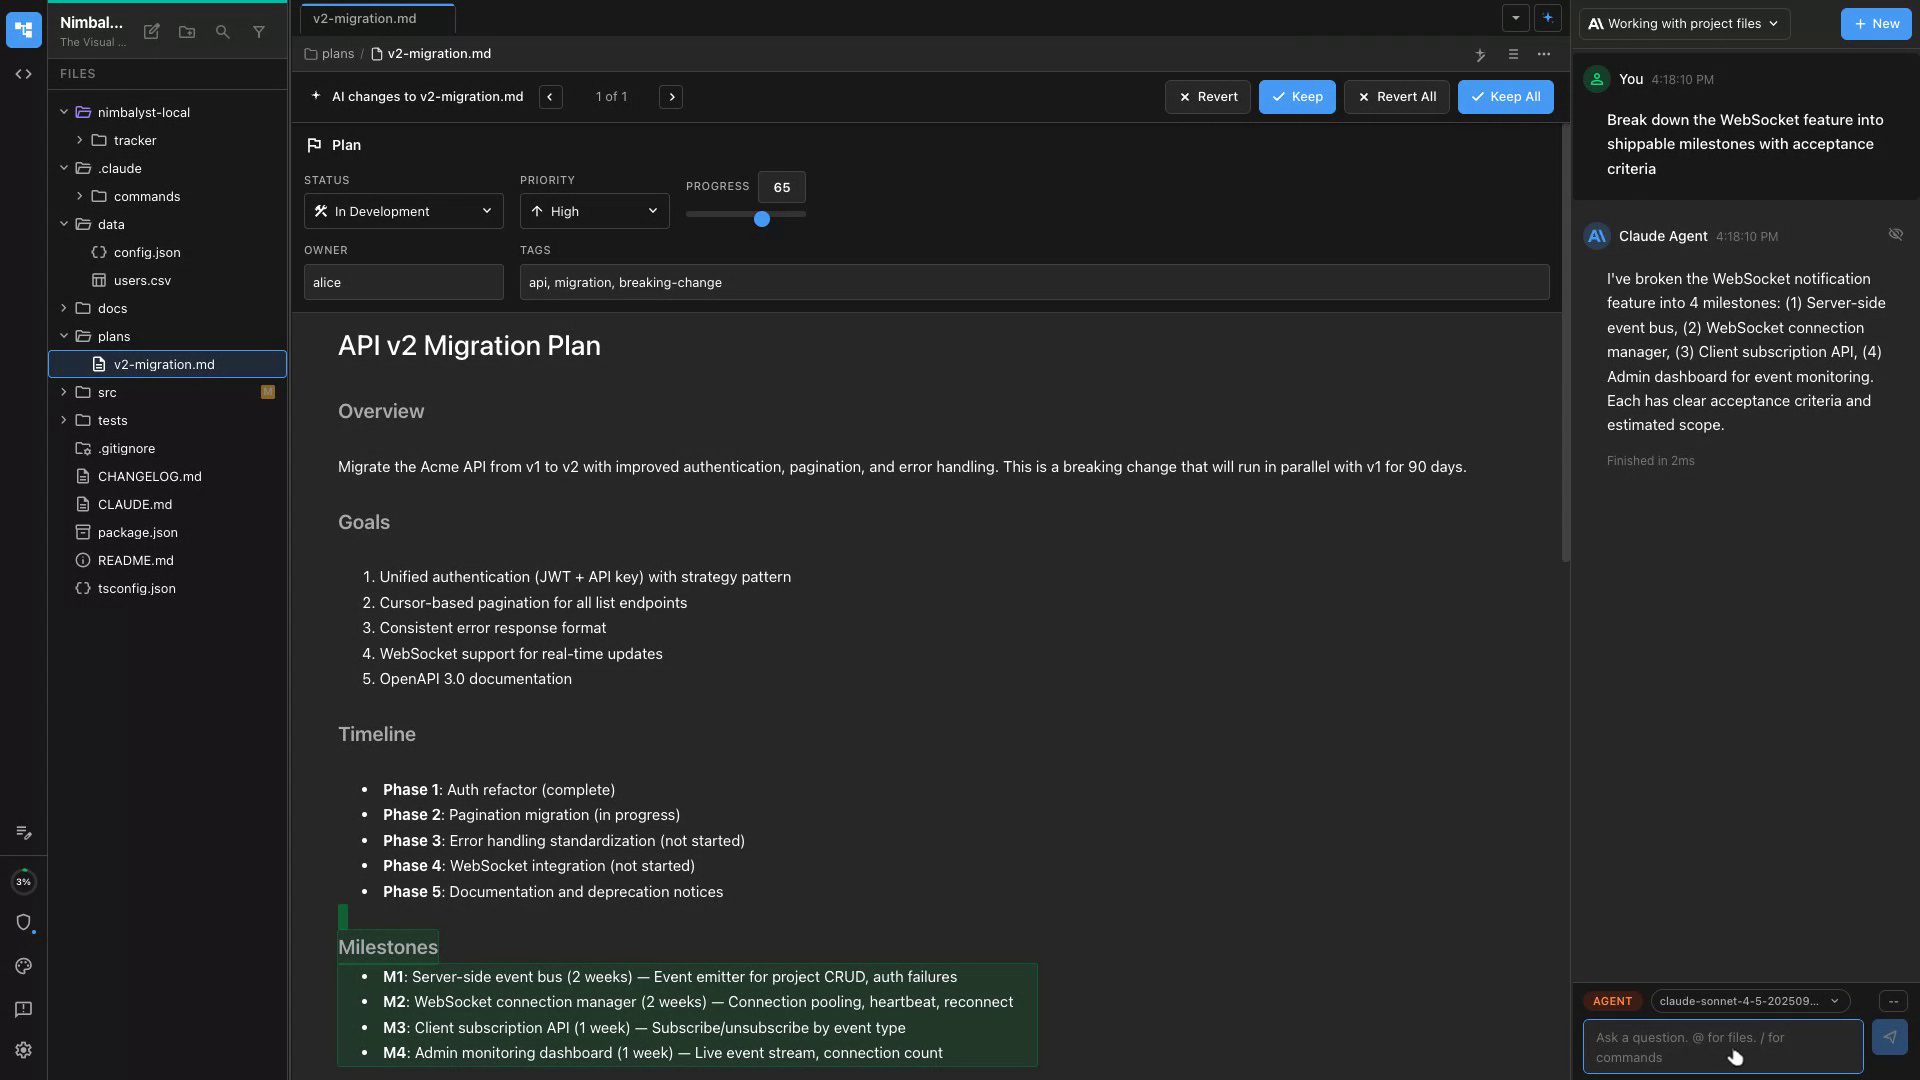Create a new file in the sidebar
Image resolution: width=1920 pixels, height=1080 pixels.
151,32
